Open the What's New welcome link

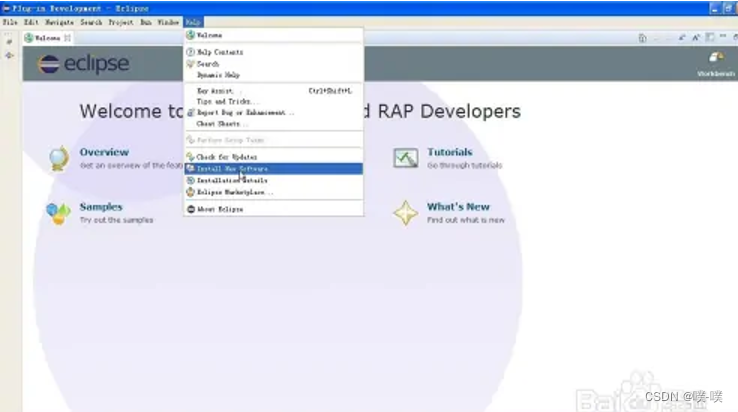coord(458,207)
